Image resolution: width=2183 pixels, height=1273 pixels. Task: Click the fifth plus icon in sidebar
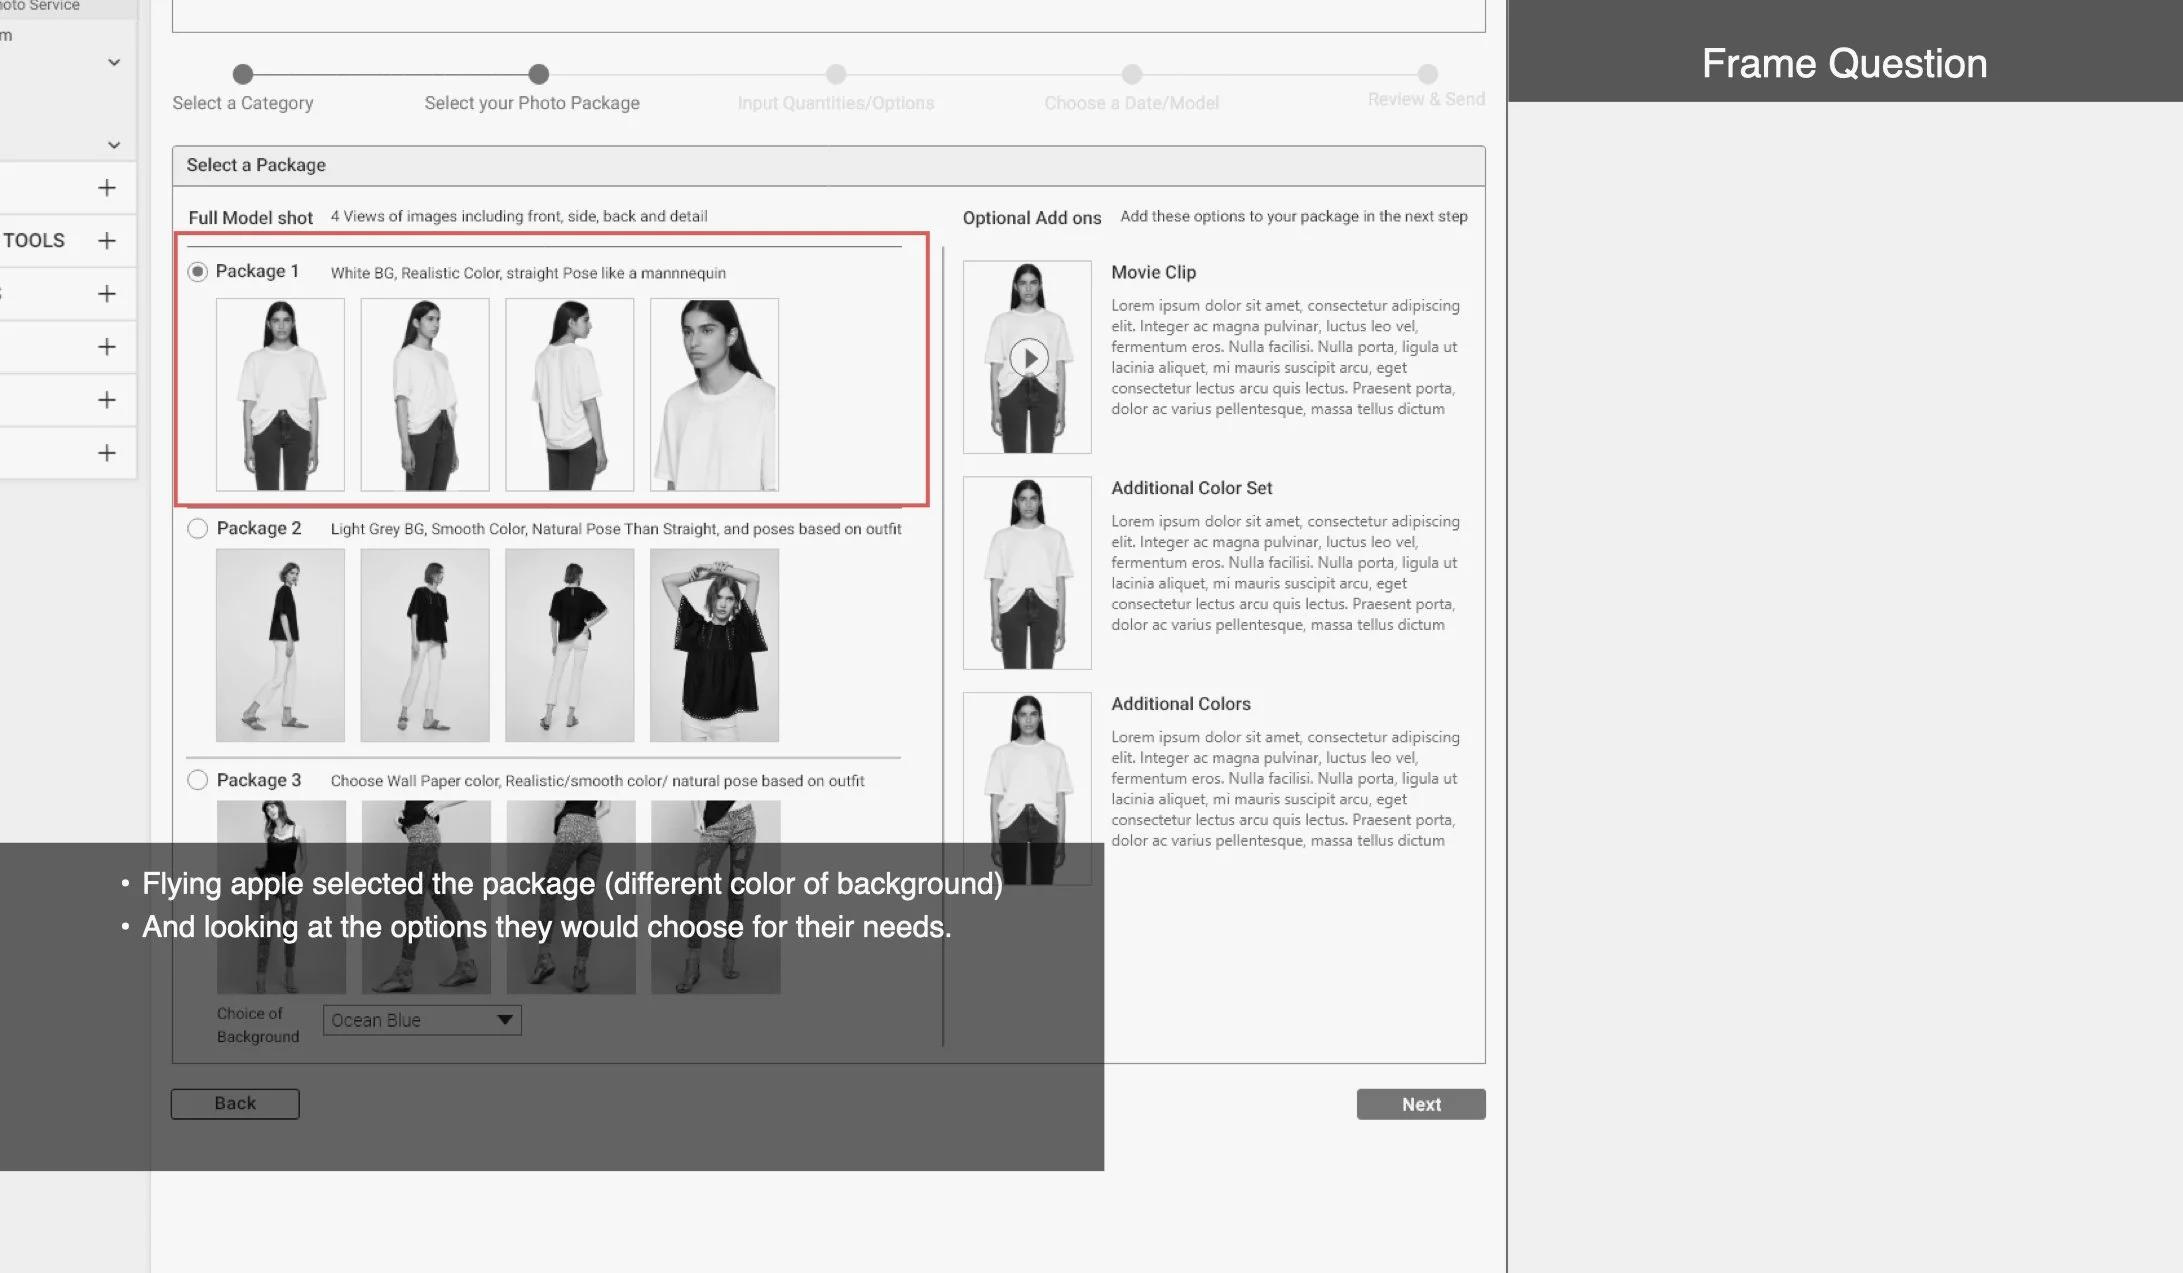tap(107, 400)
